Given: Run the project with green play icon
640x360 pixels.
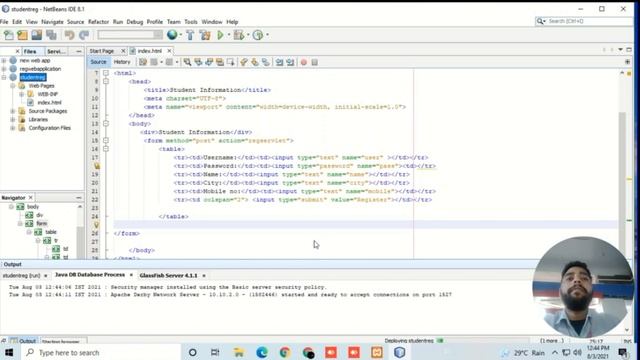Looking at the screenshot, I should pyautogui.click(x=220, y=35).
